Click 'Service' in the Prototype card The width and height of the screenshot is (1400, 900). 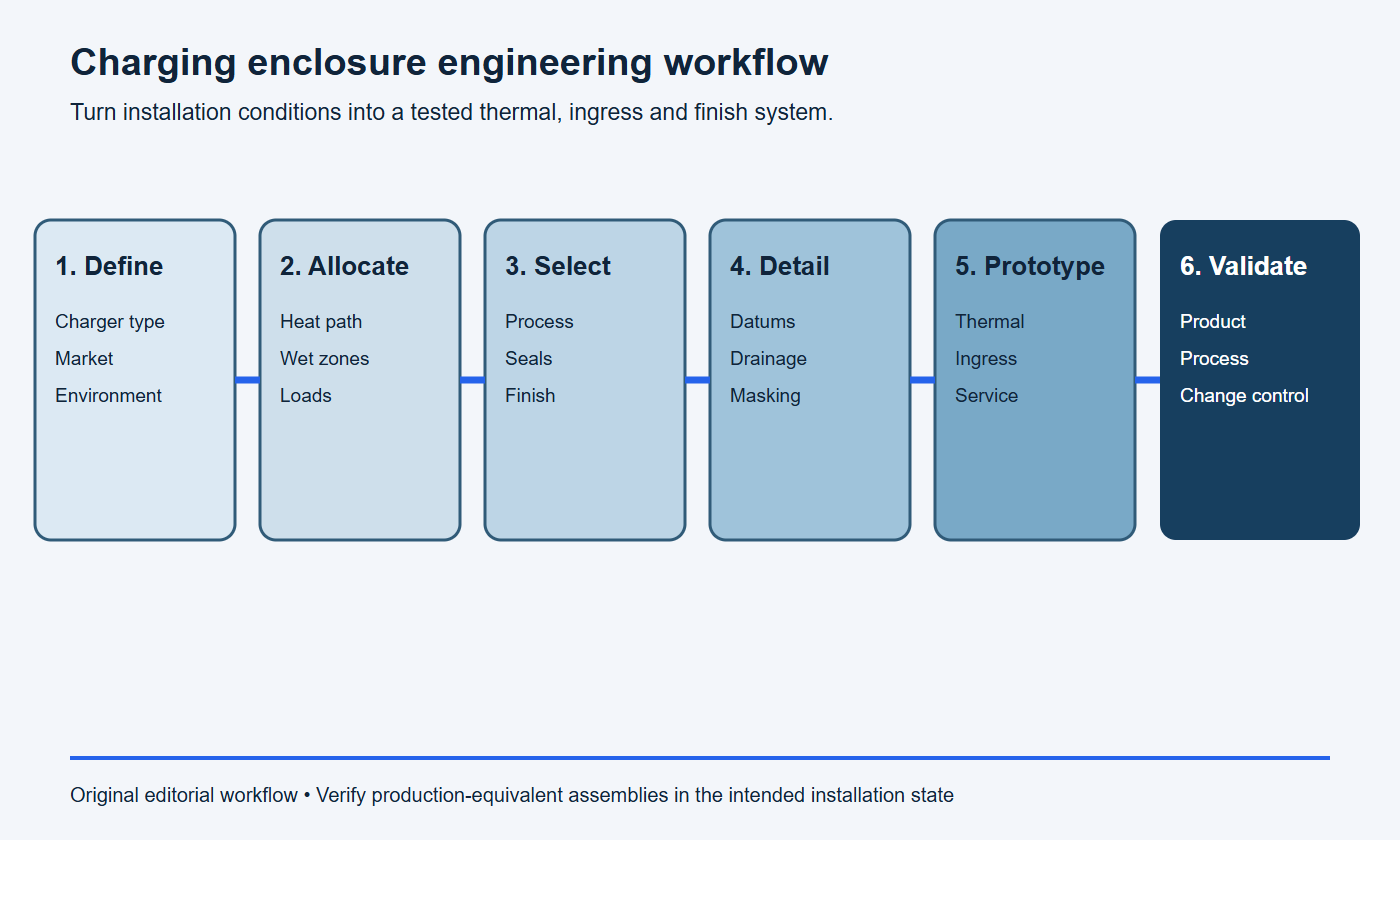click(x=986, y=395)
